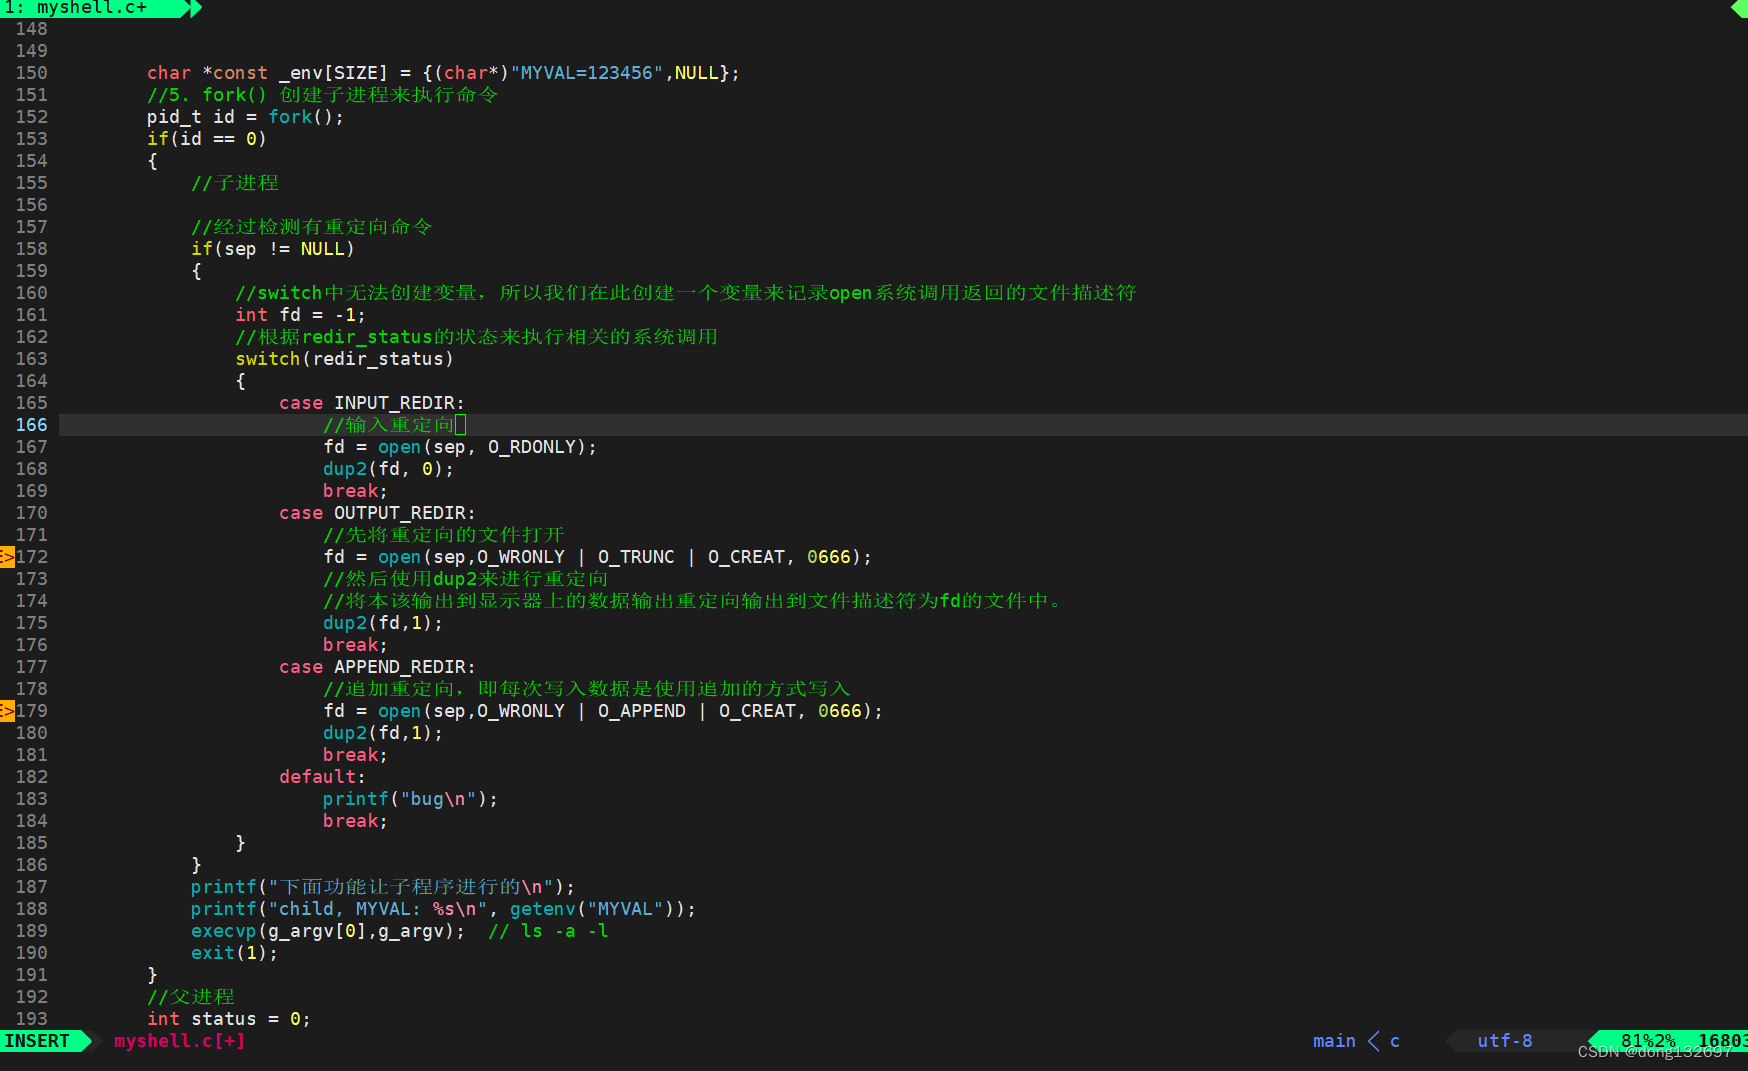1748x1071 pixels.
Task: Click the warning marker on line 179
Action: [7, 711]
